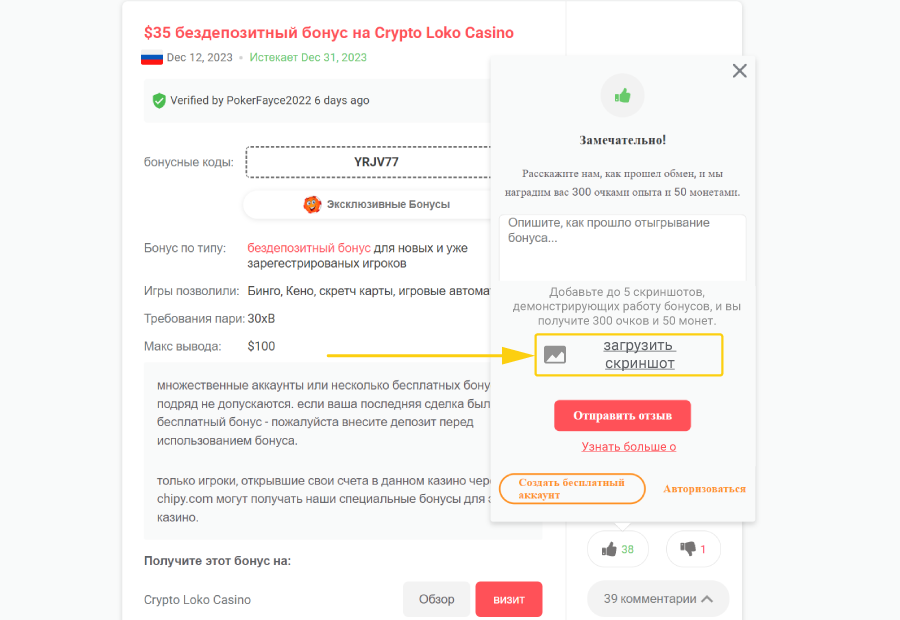Downvote the bonus with thumbs-down 1

coord(693,549)
